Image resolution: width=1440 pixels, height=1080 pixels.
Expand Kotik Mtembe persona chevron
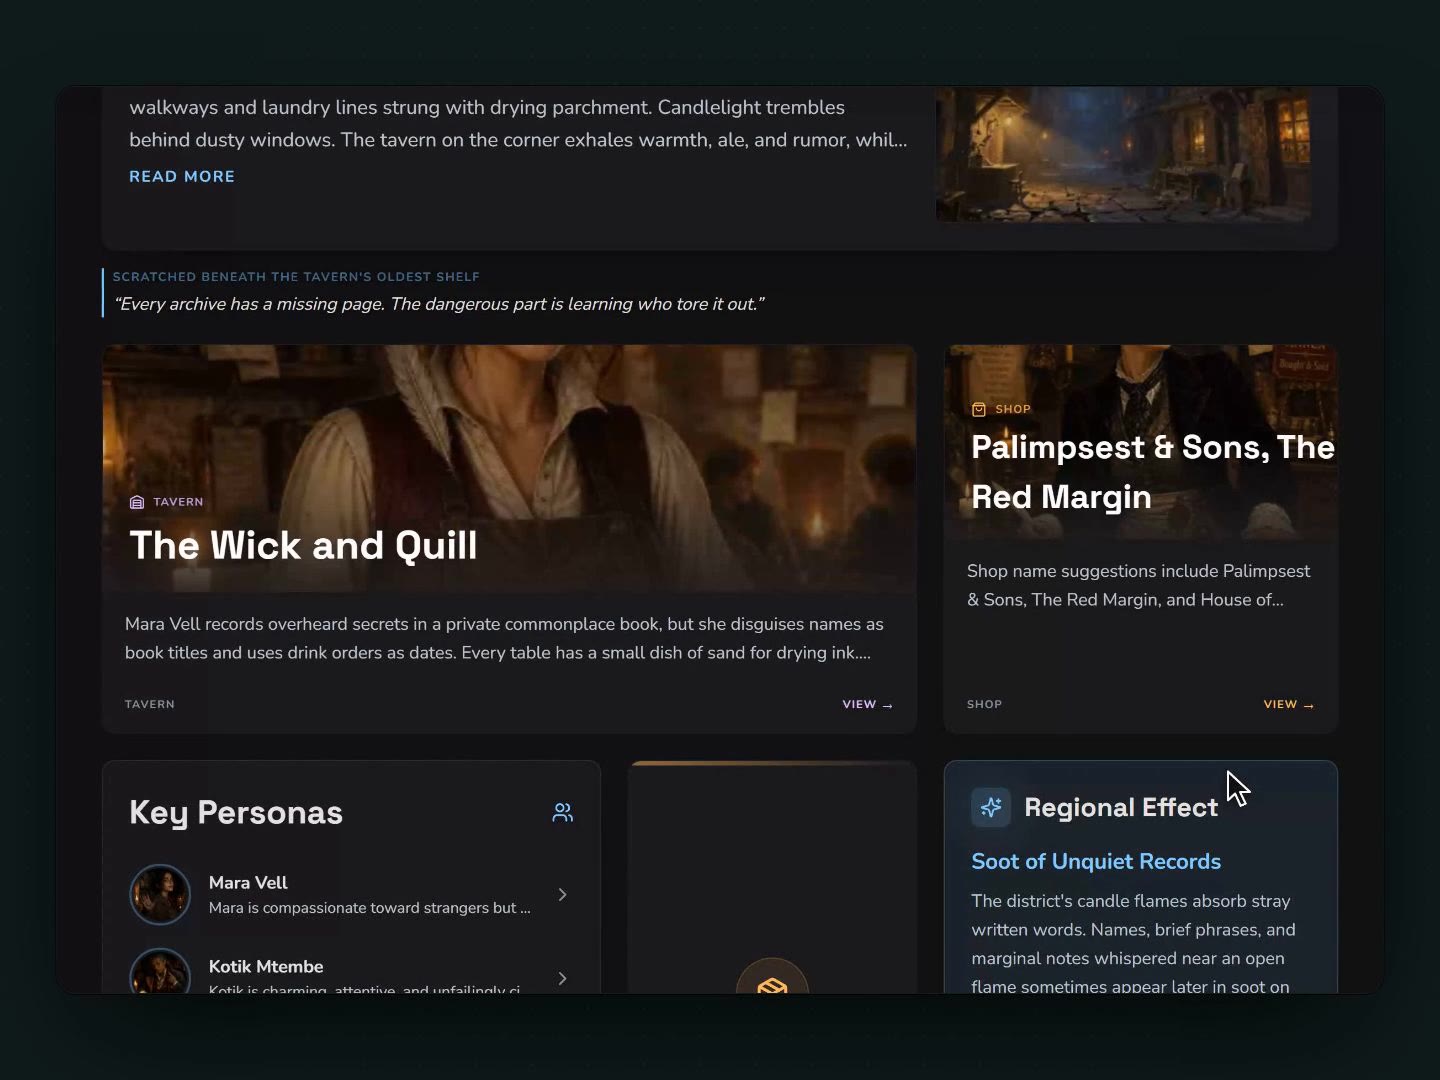pos(562,978)
